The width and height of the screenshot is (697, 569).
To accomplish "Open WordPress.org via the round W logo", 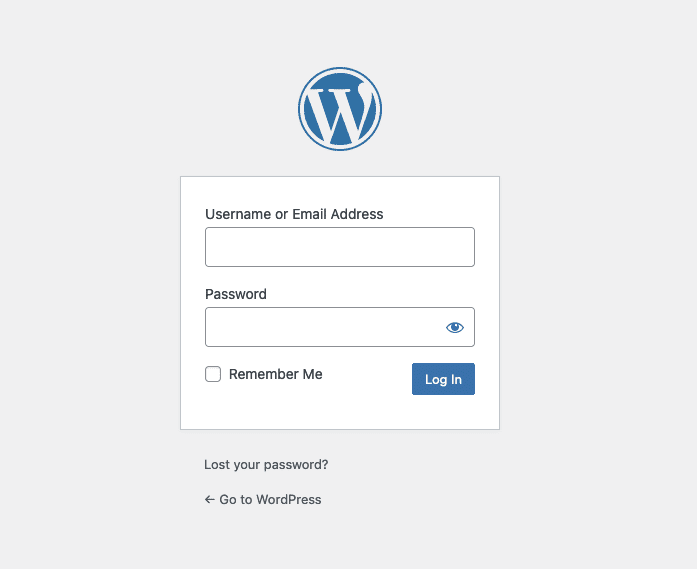I will coord(340,109).
